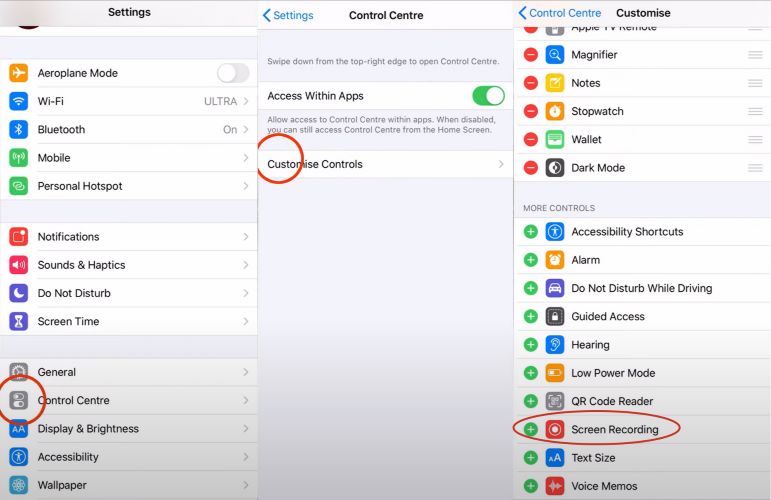Tap the Wallpaper icon
The height and width of the screenshot is (500, 771).
[19, 485]
